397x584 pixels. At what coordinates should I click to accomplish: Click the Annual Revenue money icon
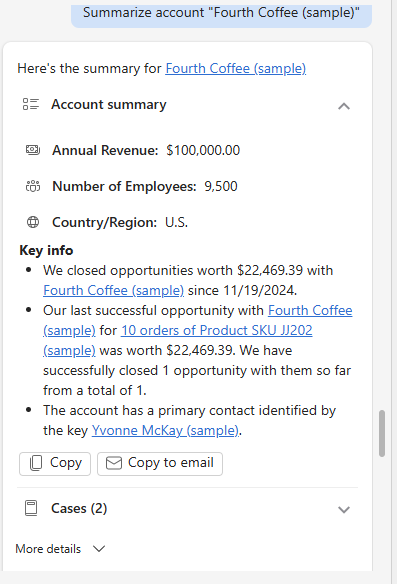(x=33, y=150)
